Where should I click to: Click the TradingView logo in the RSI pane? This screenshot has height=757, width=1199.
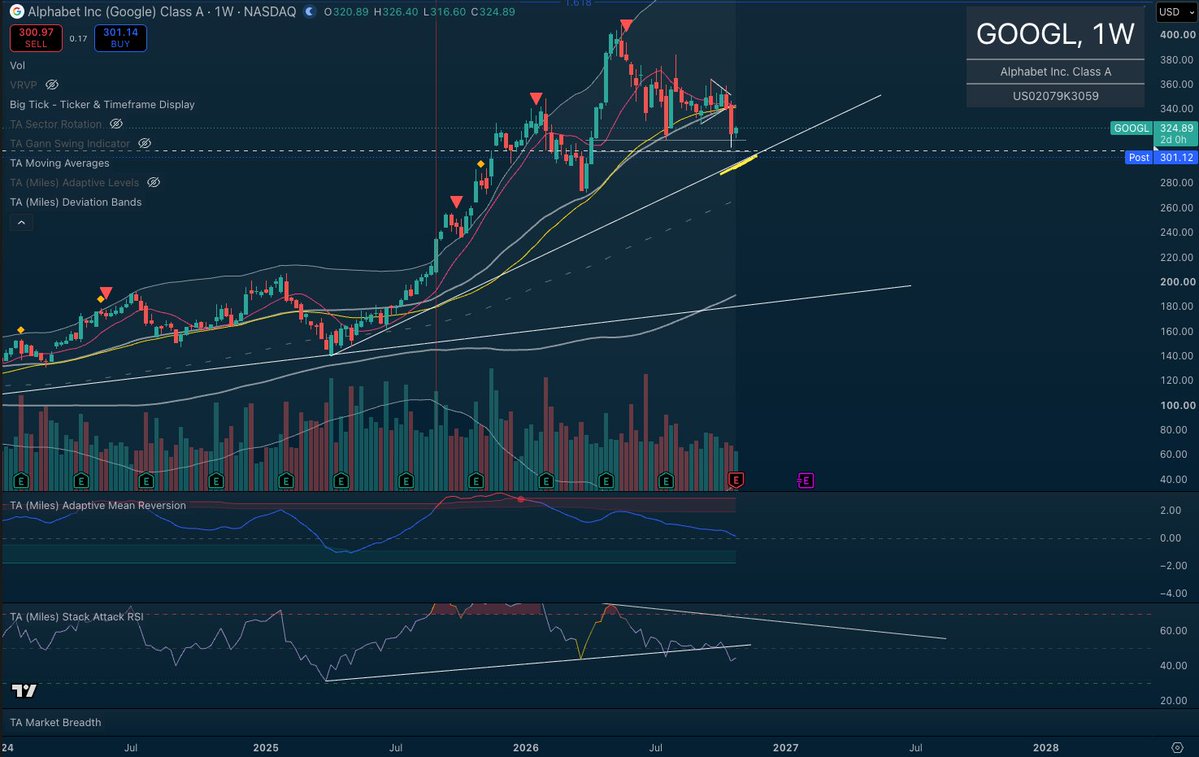(x=24, y=690)
